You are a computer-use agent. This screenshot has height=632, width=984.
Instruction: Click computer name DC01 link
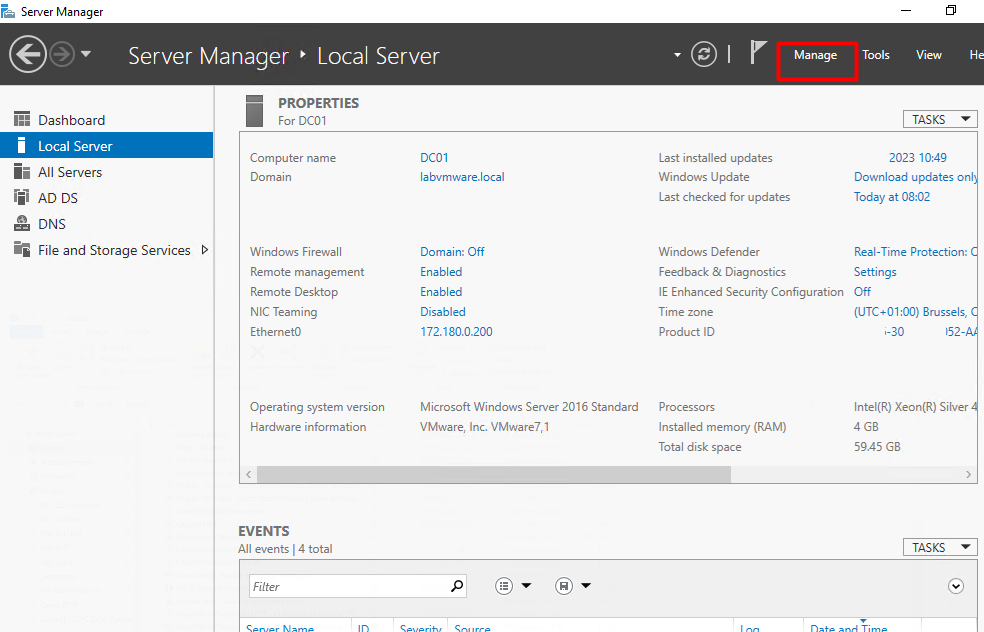434,158
